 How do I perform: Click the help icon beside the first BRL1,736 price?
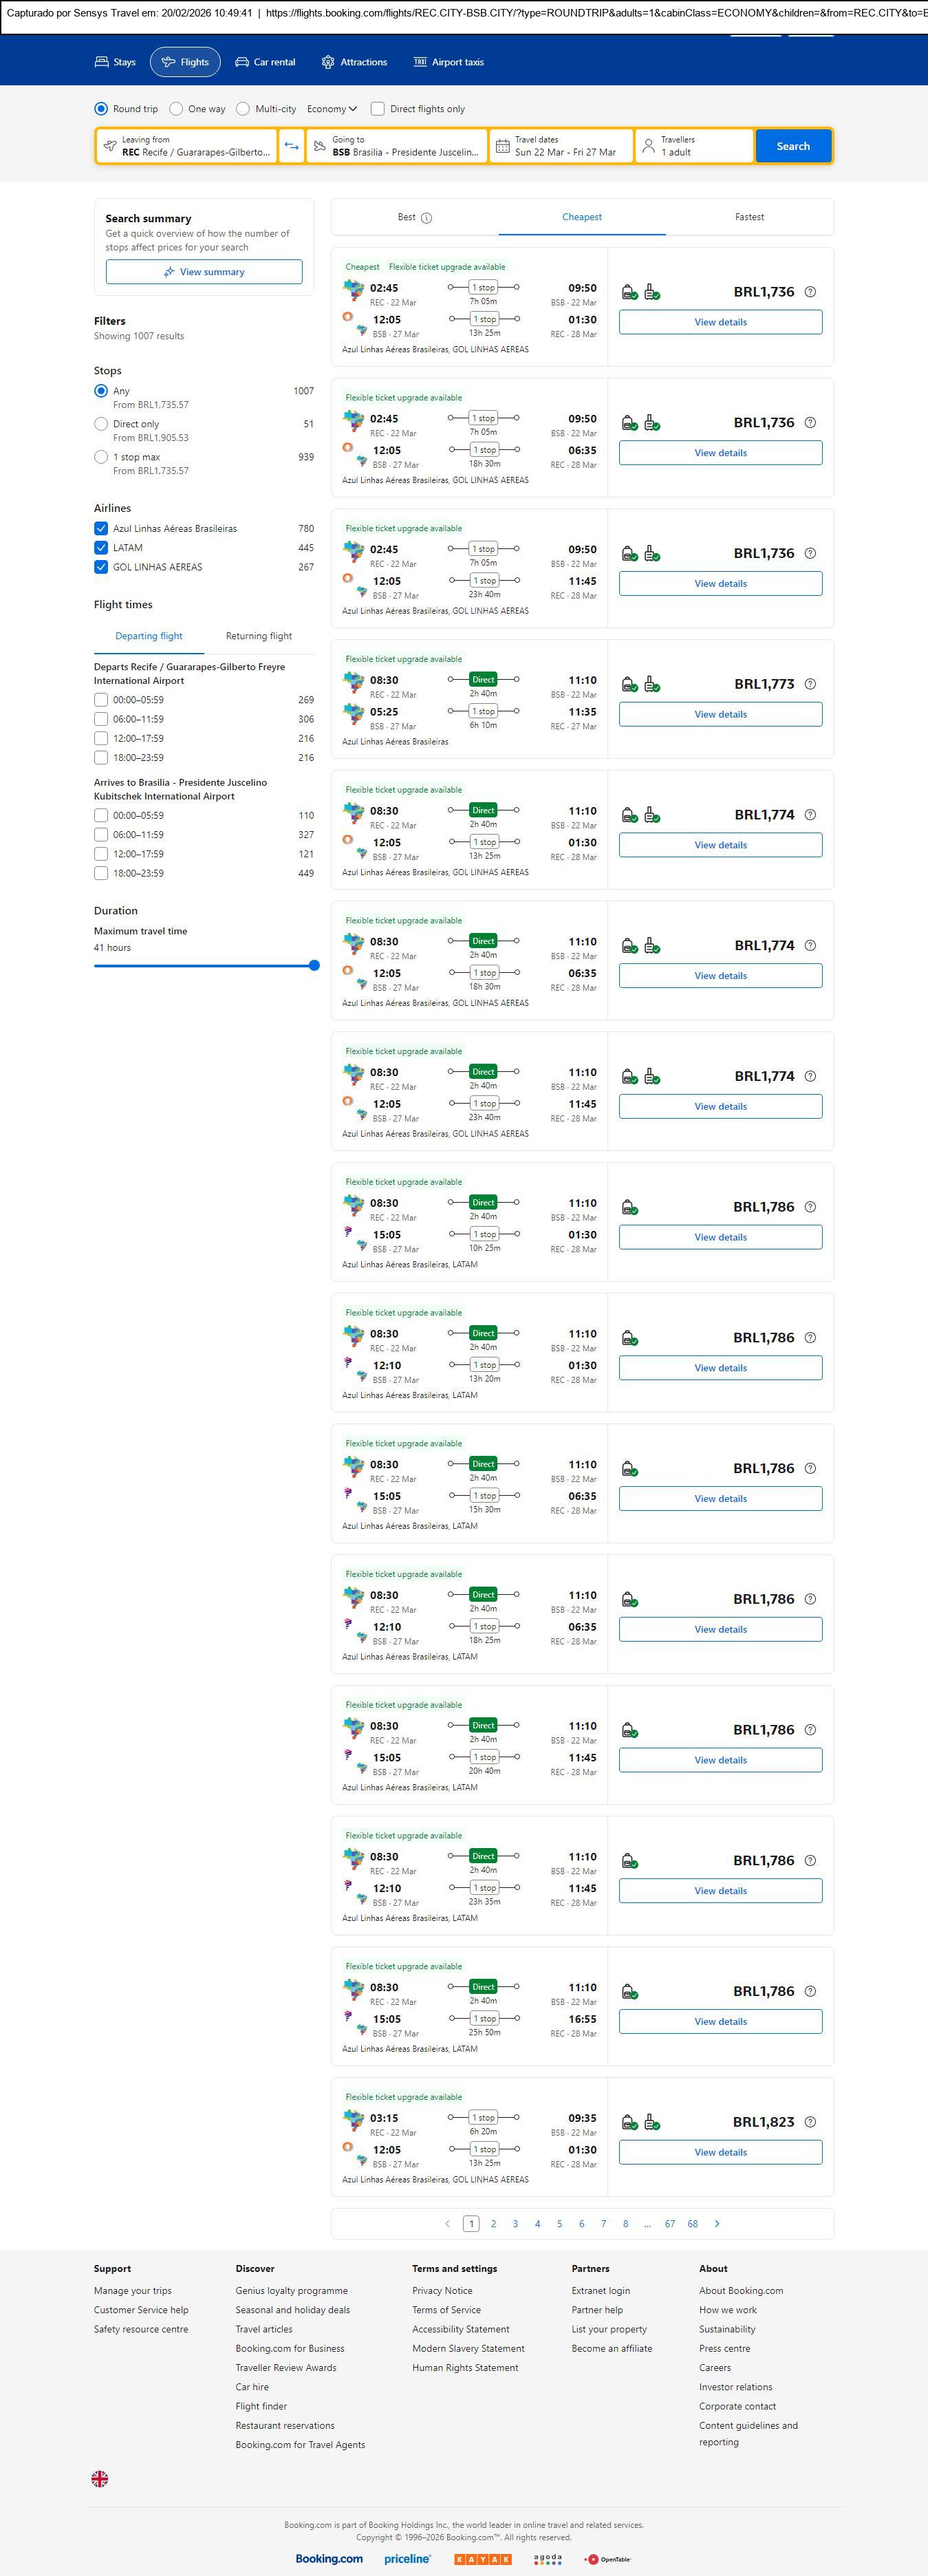[810, 292]
